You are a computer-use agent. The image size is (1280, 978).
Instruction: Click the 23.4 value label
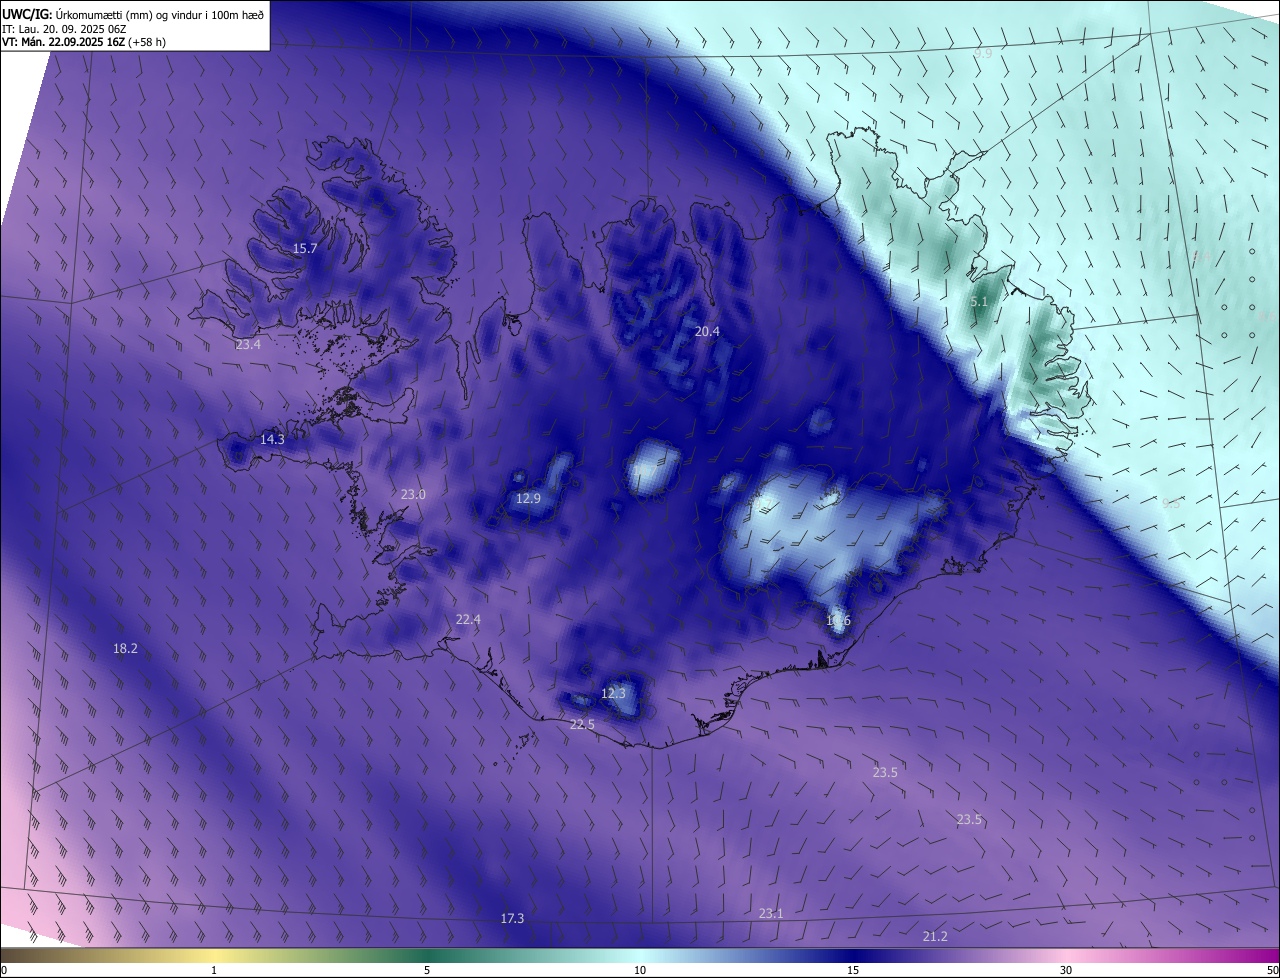[x=248, y=344]
